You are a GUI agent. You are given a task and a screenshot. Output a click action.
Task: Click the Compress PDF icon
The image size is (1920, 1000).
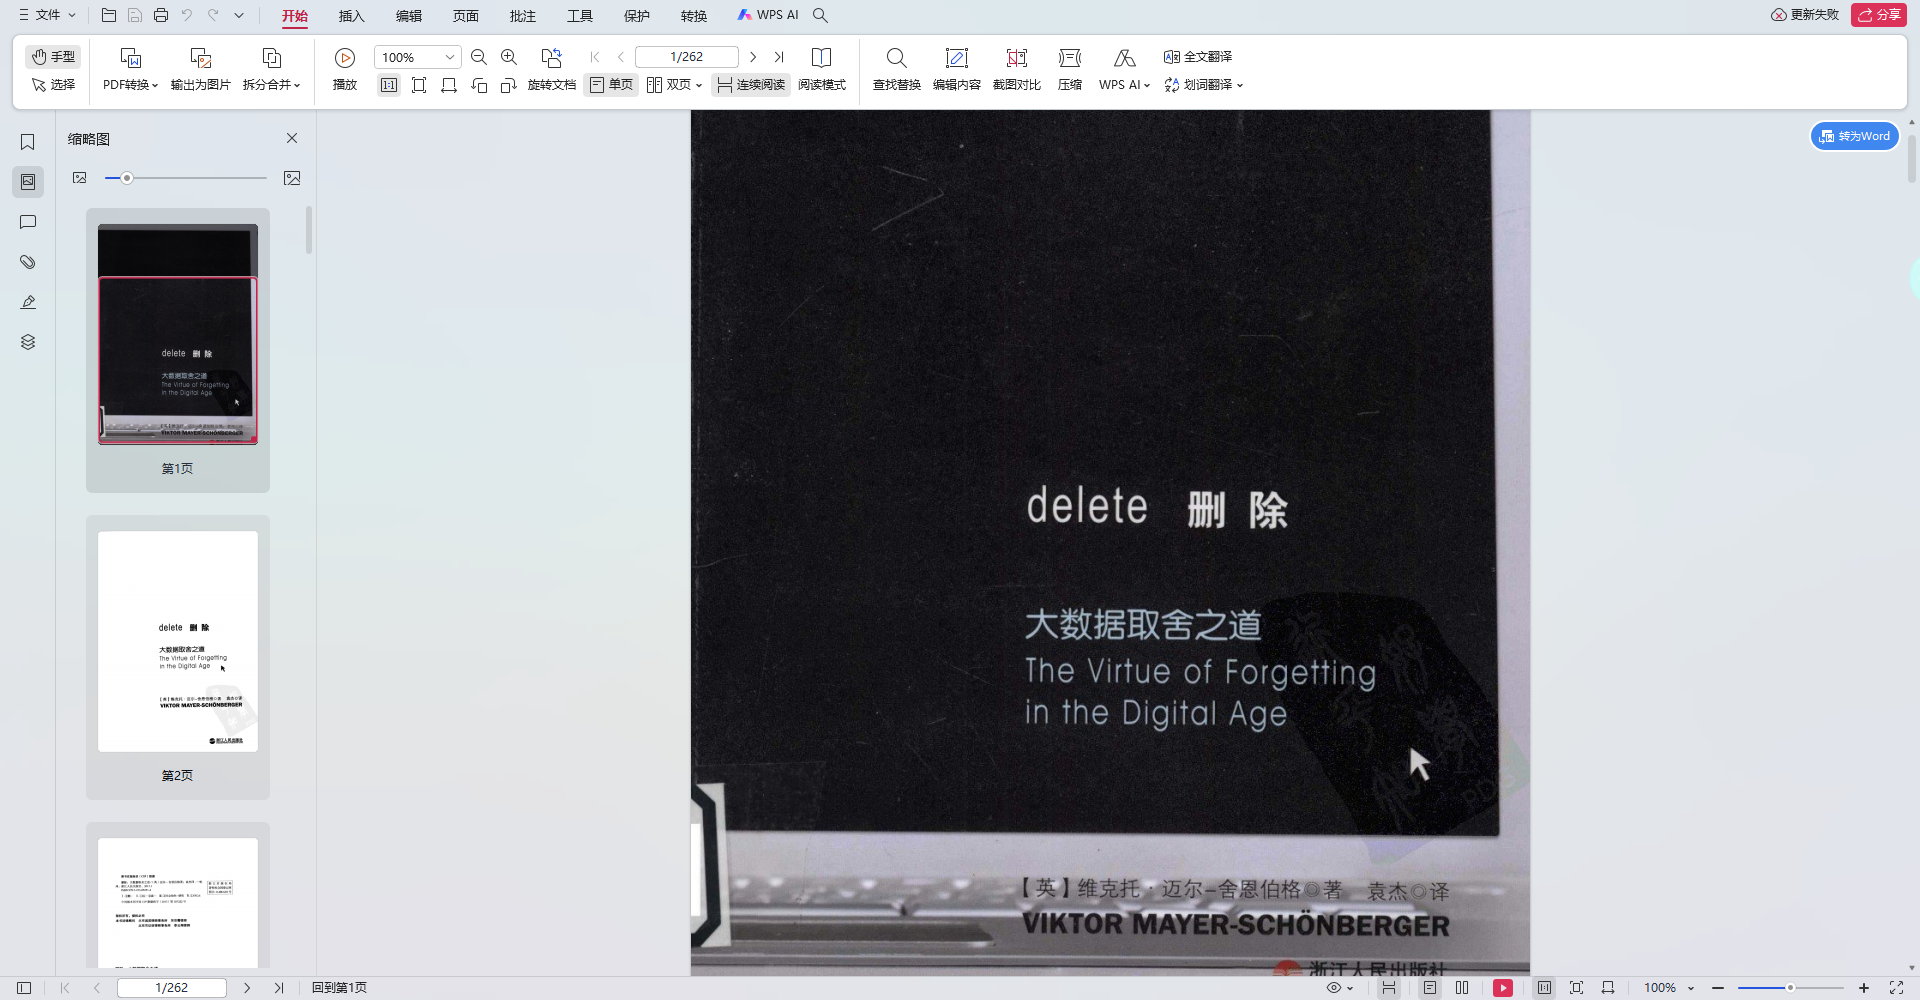pos(1069,58)
